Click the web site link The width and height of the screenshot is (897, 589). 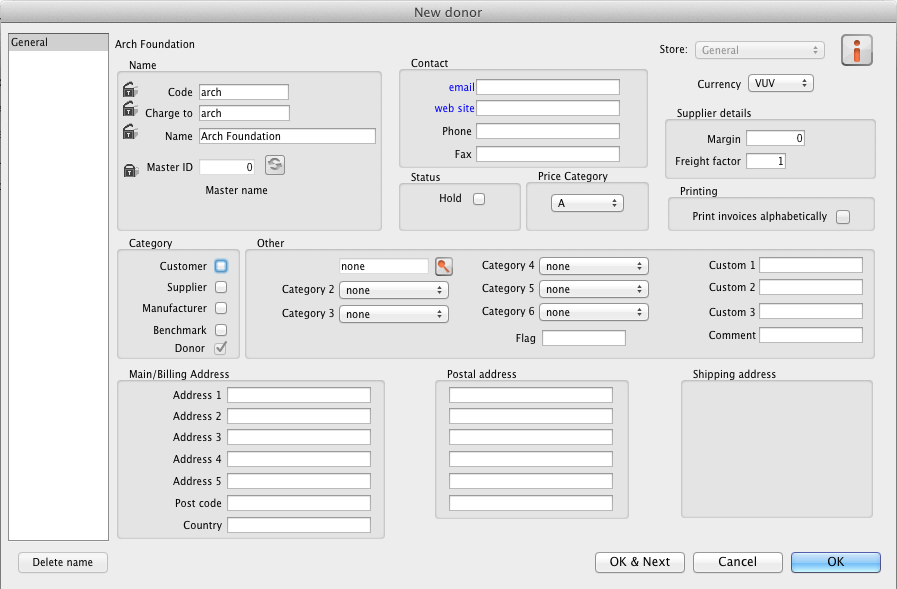click(x=454, y=108)
